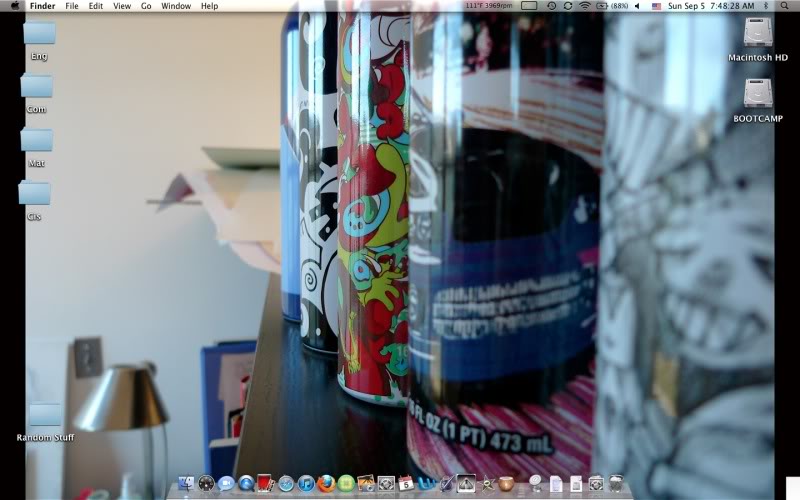Open the Trash in the Dock
Image resolution: width=800 pixels, height=500 pixels.
[616, 483]
